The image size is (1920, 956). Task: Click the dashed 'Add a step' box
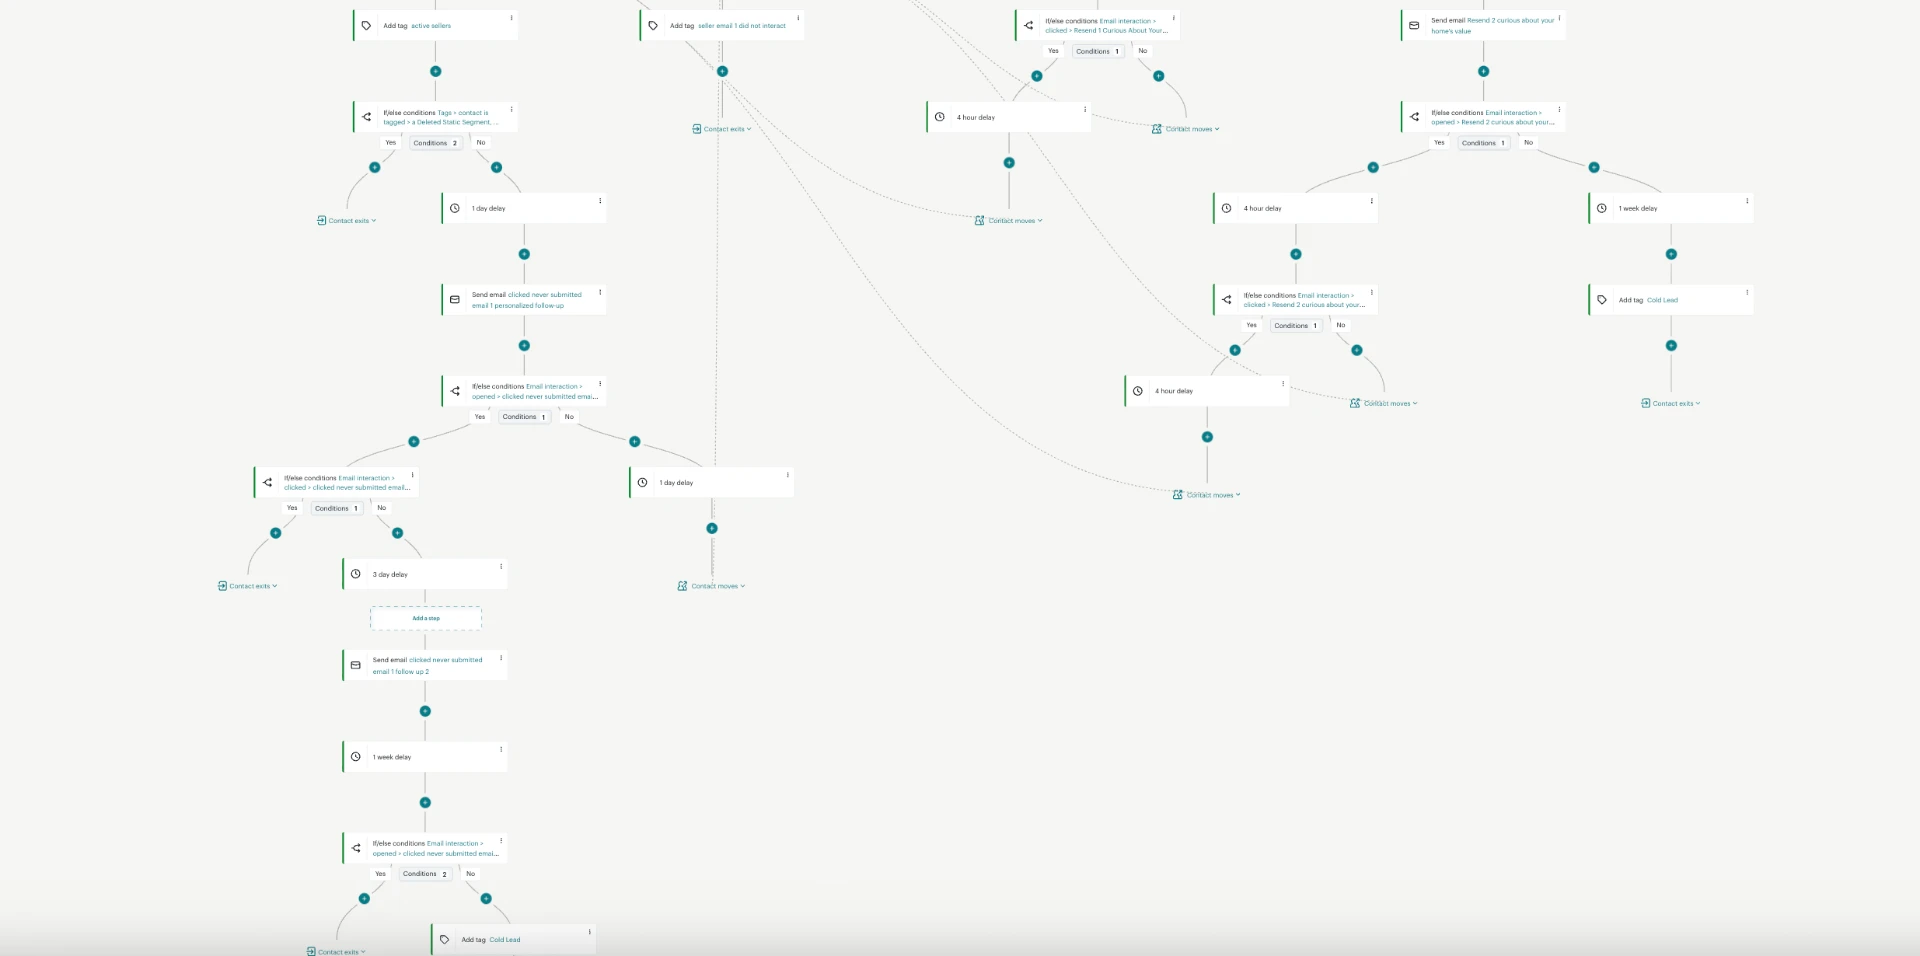pyautogui.click(x=426, y=618)
